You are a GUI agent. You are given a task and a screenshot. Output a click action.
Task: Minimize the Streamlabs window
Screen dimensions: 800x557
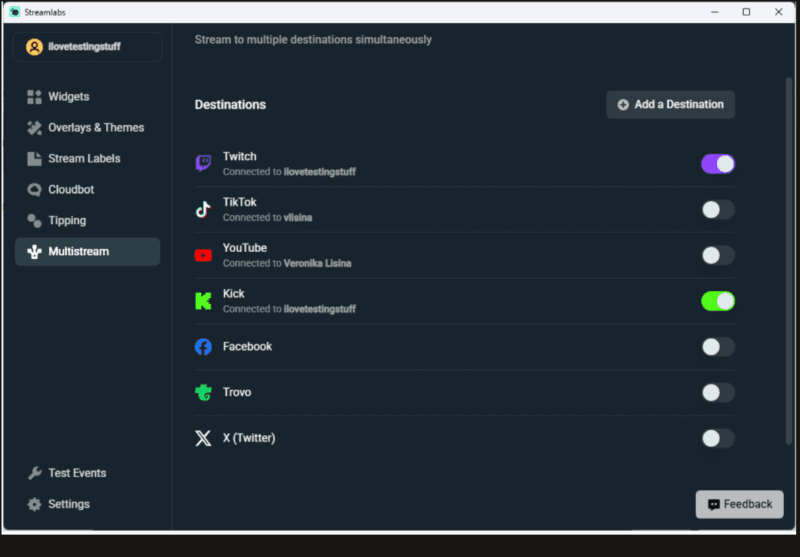715,12
